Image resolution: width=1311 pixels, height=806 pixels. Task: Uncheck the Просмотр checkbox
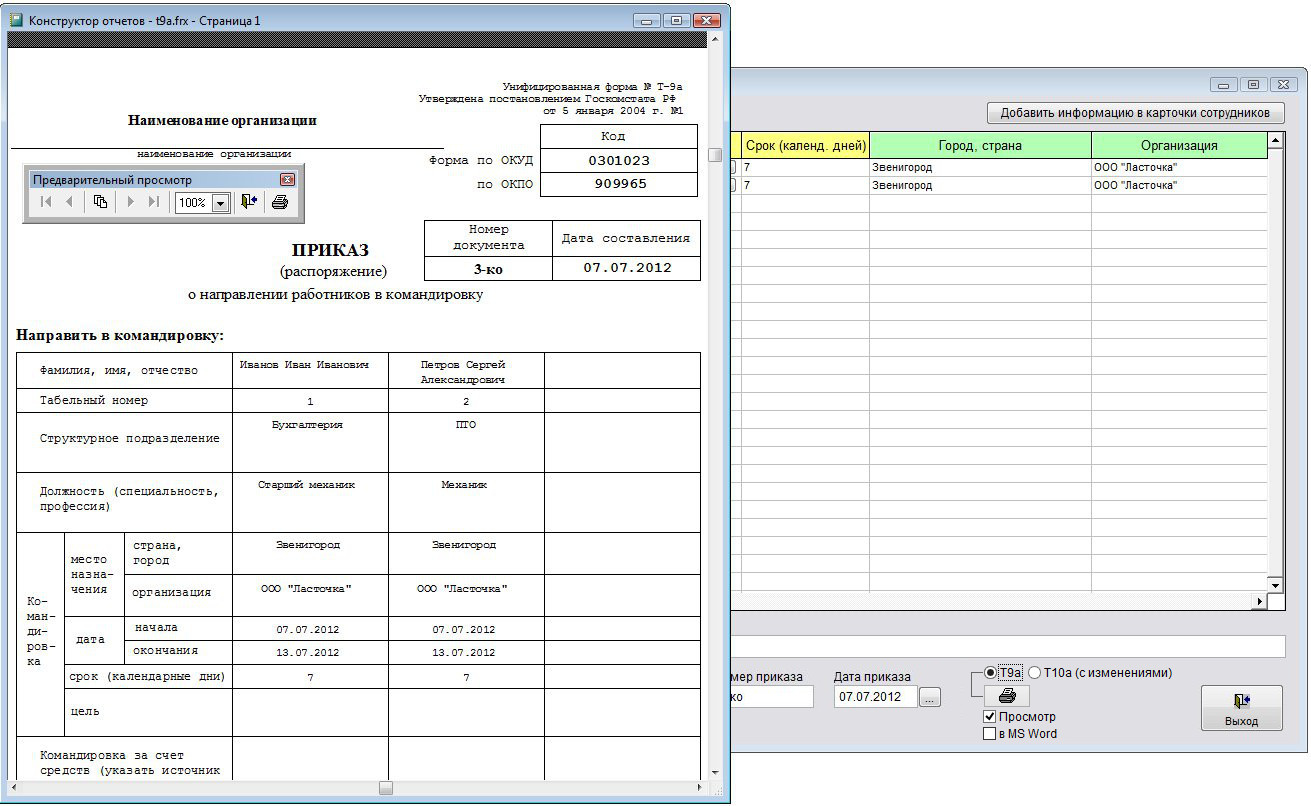point(990,717)
